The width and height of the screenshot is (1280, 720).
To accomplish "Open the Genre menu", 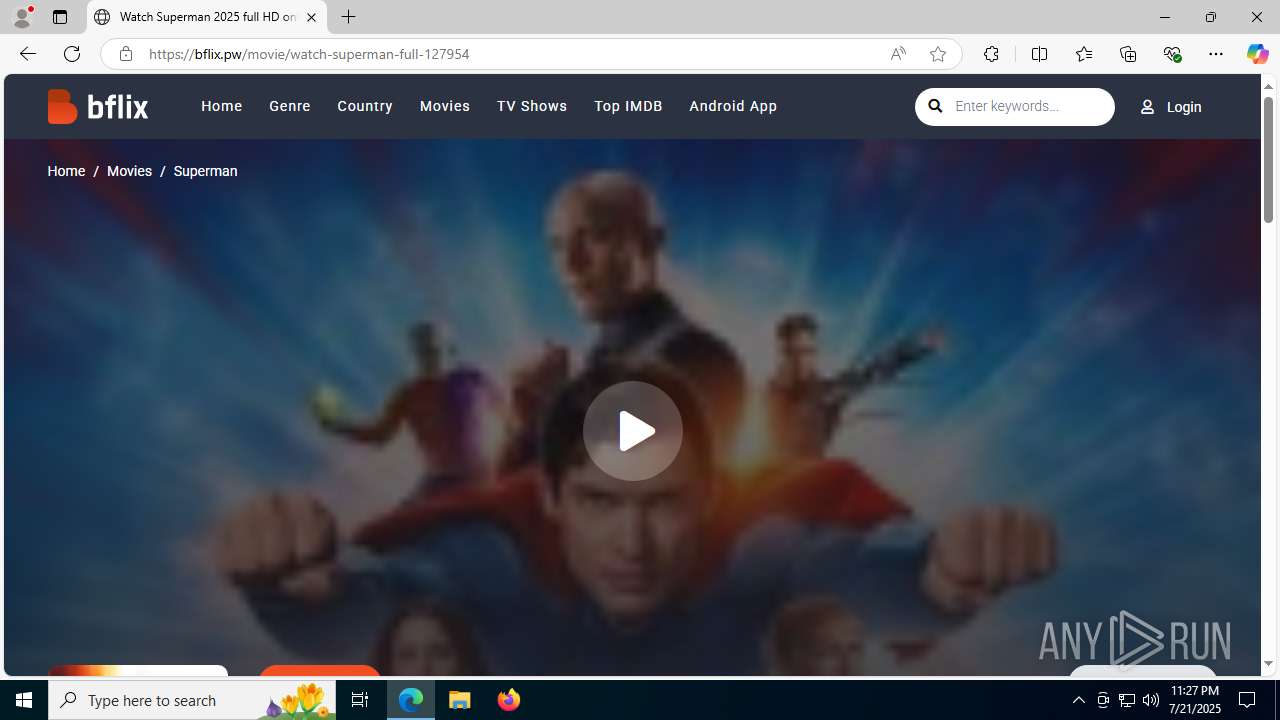I will (x=289, y=106).
